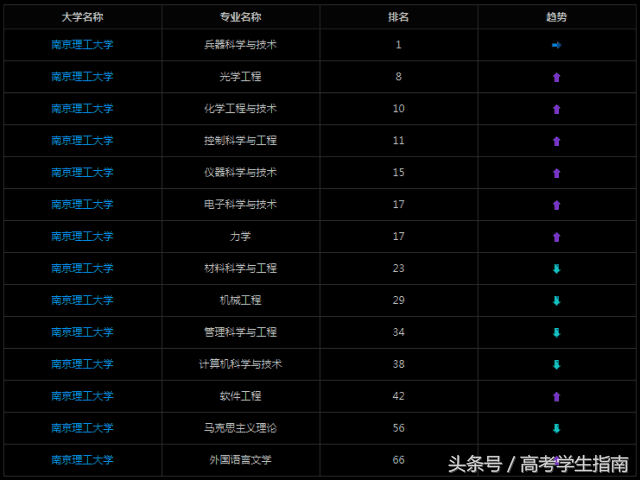640x480 pixels.
Task: Open 南京理工大学 link in the 仪器科学与技术 row
Action: point(82,172)
